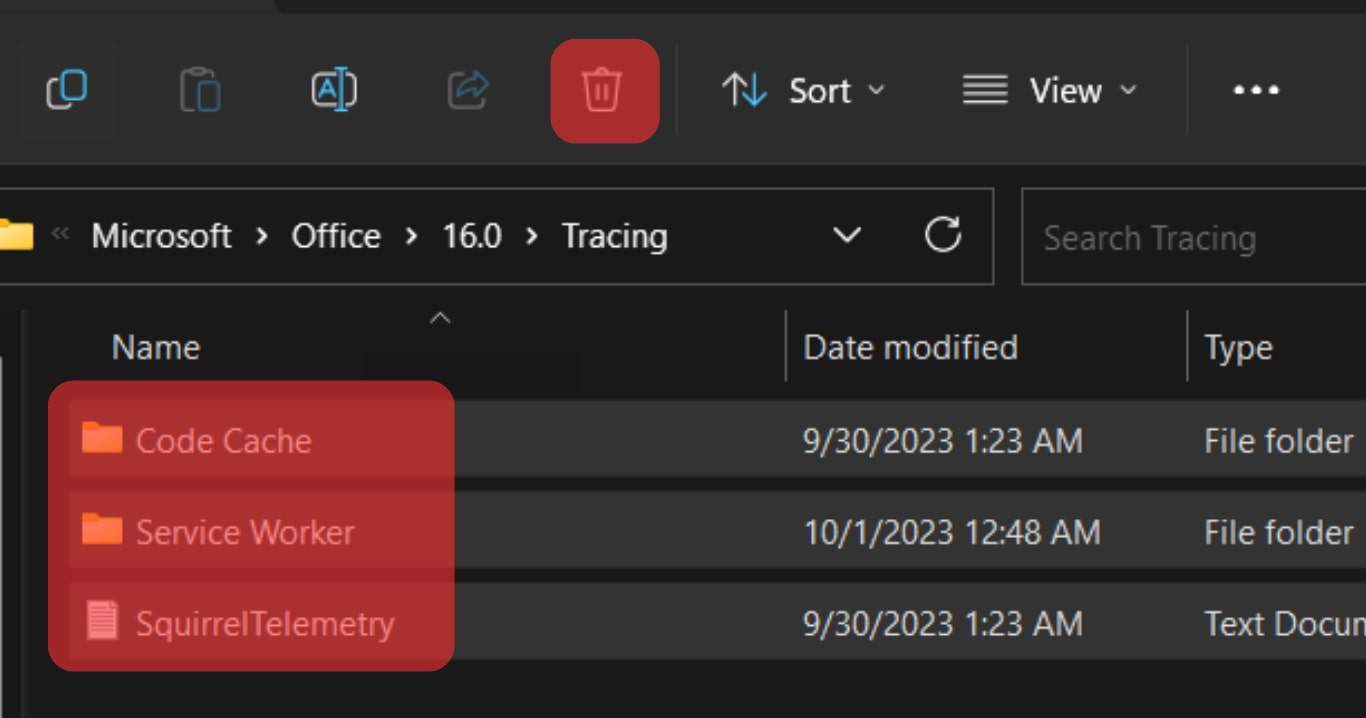
Task: Click the address bar folder icon
Action: [x=14, y=236]
